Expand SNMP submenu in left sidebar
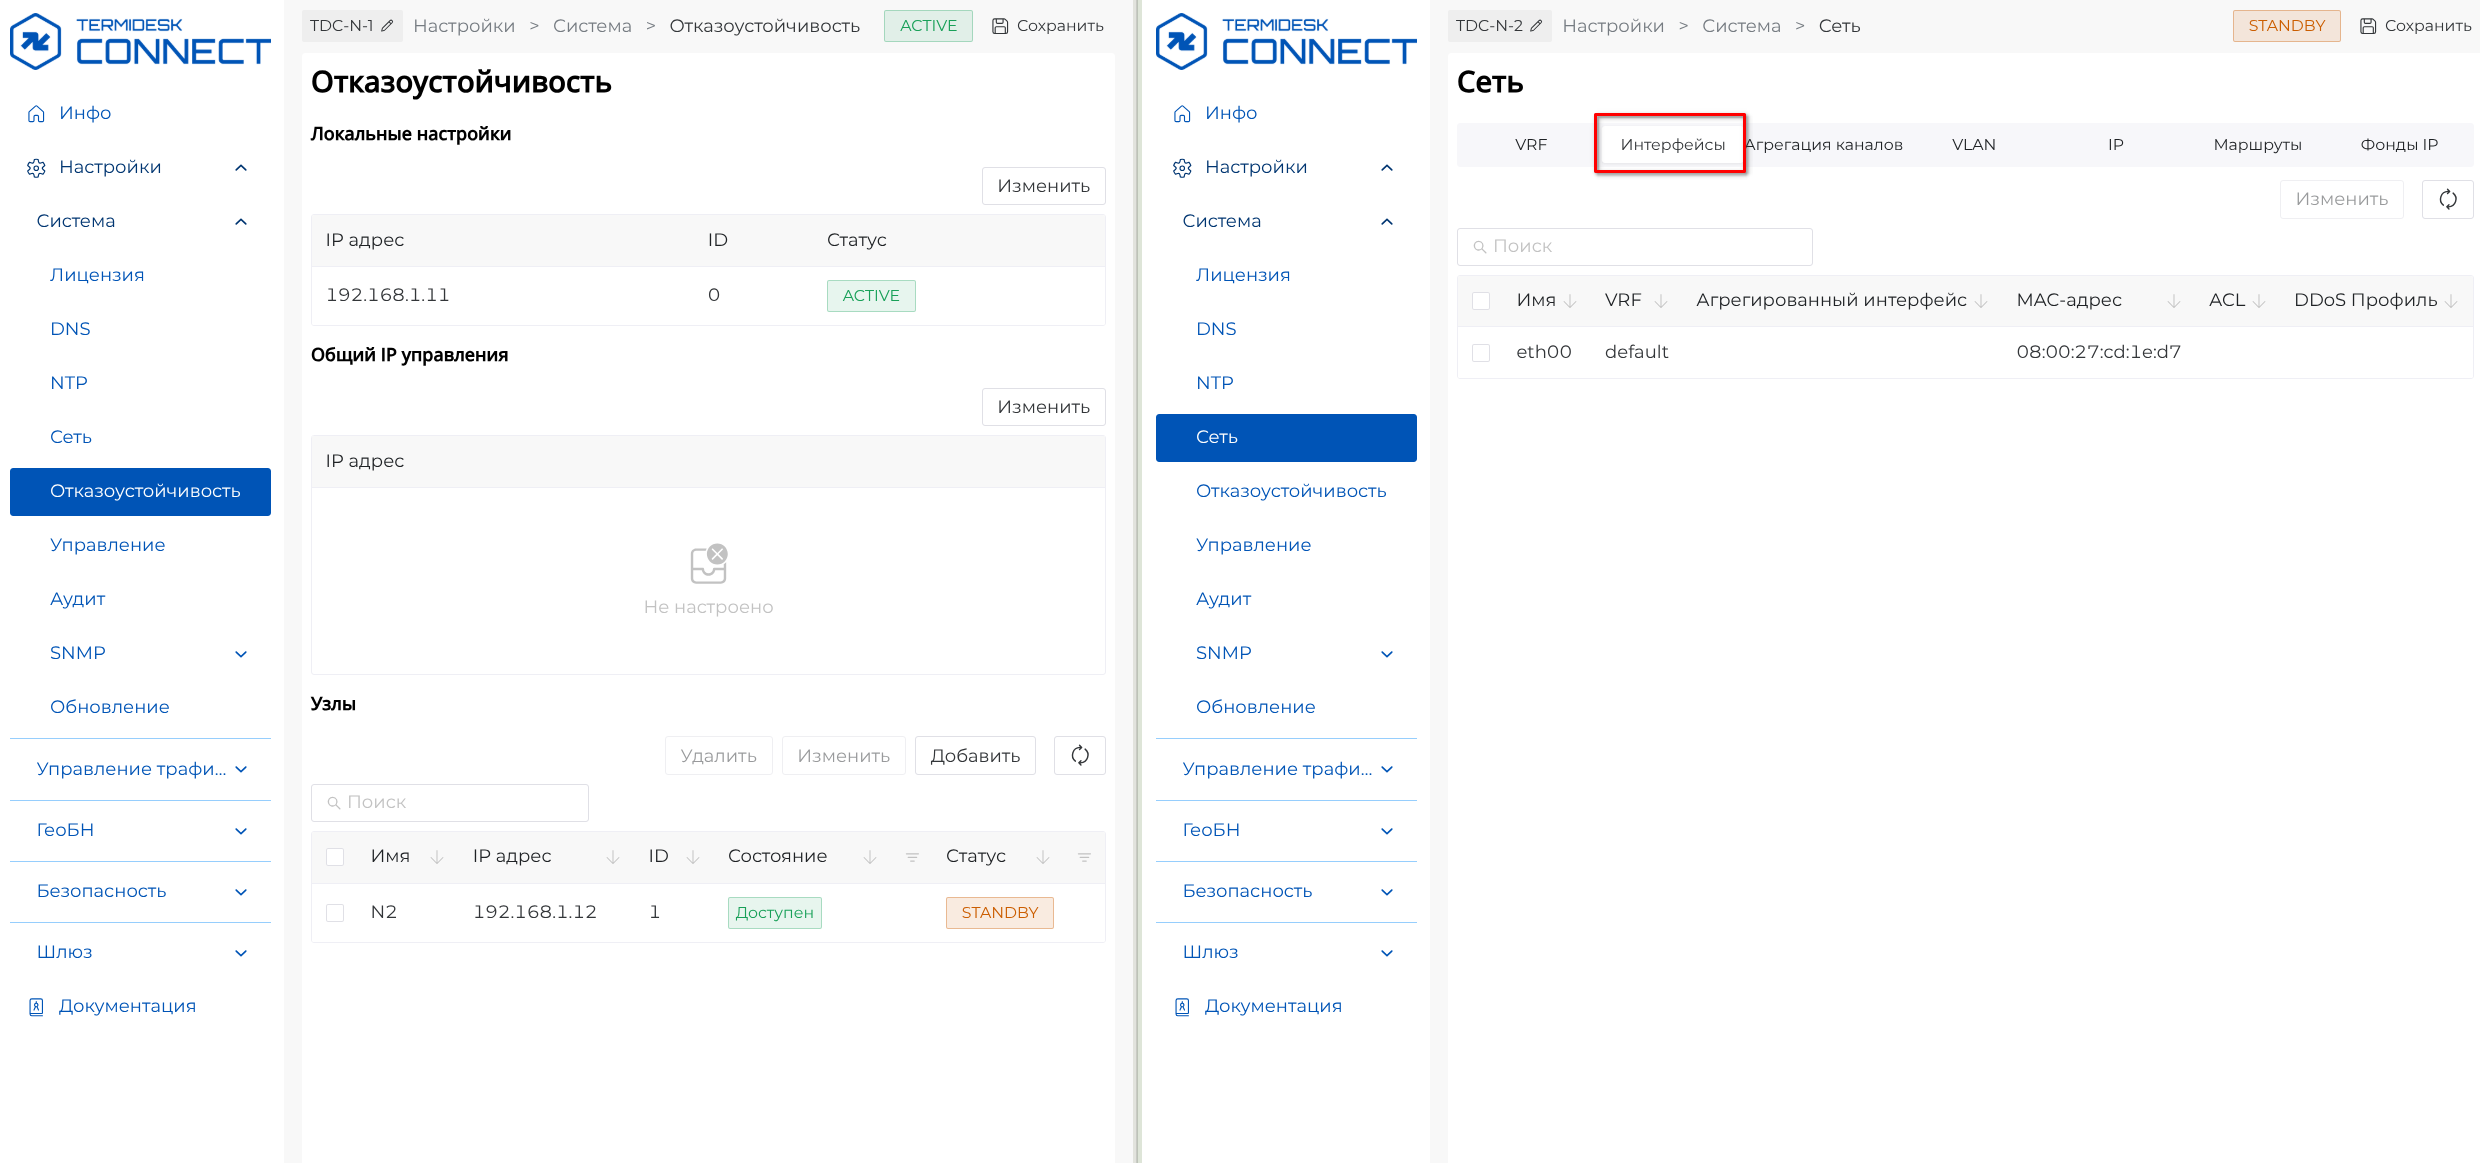This screenshot has width=2480, height=1163. 240,654
